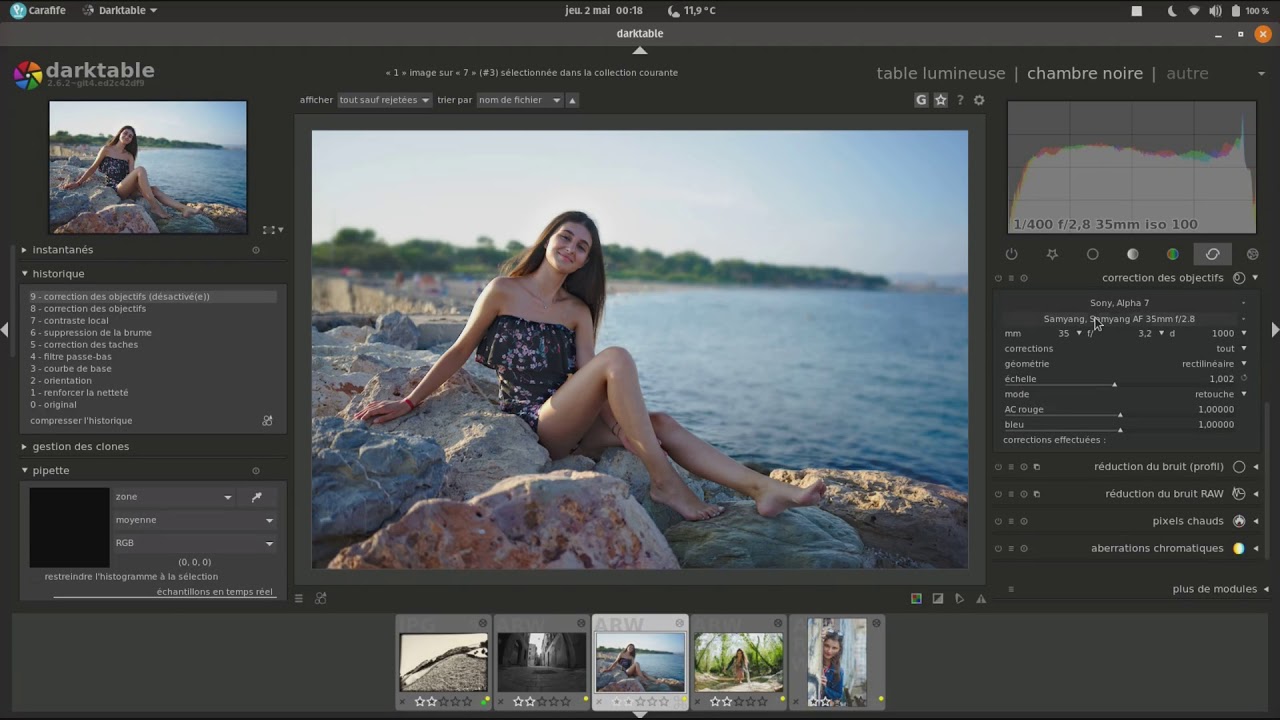Image resolution: width=1280 pixels, height=720 pixels.
Task: Toggle over/under exposure indicator icon
Action: [x=938, y=598]
